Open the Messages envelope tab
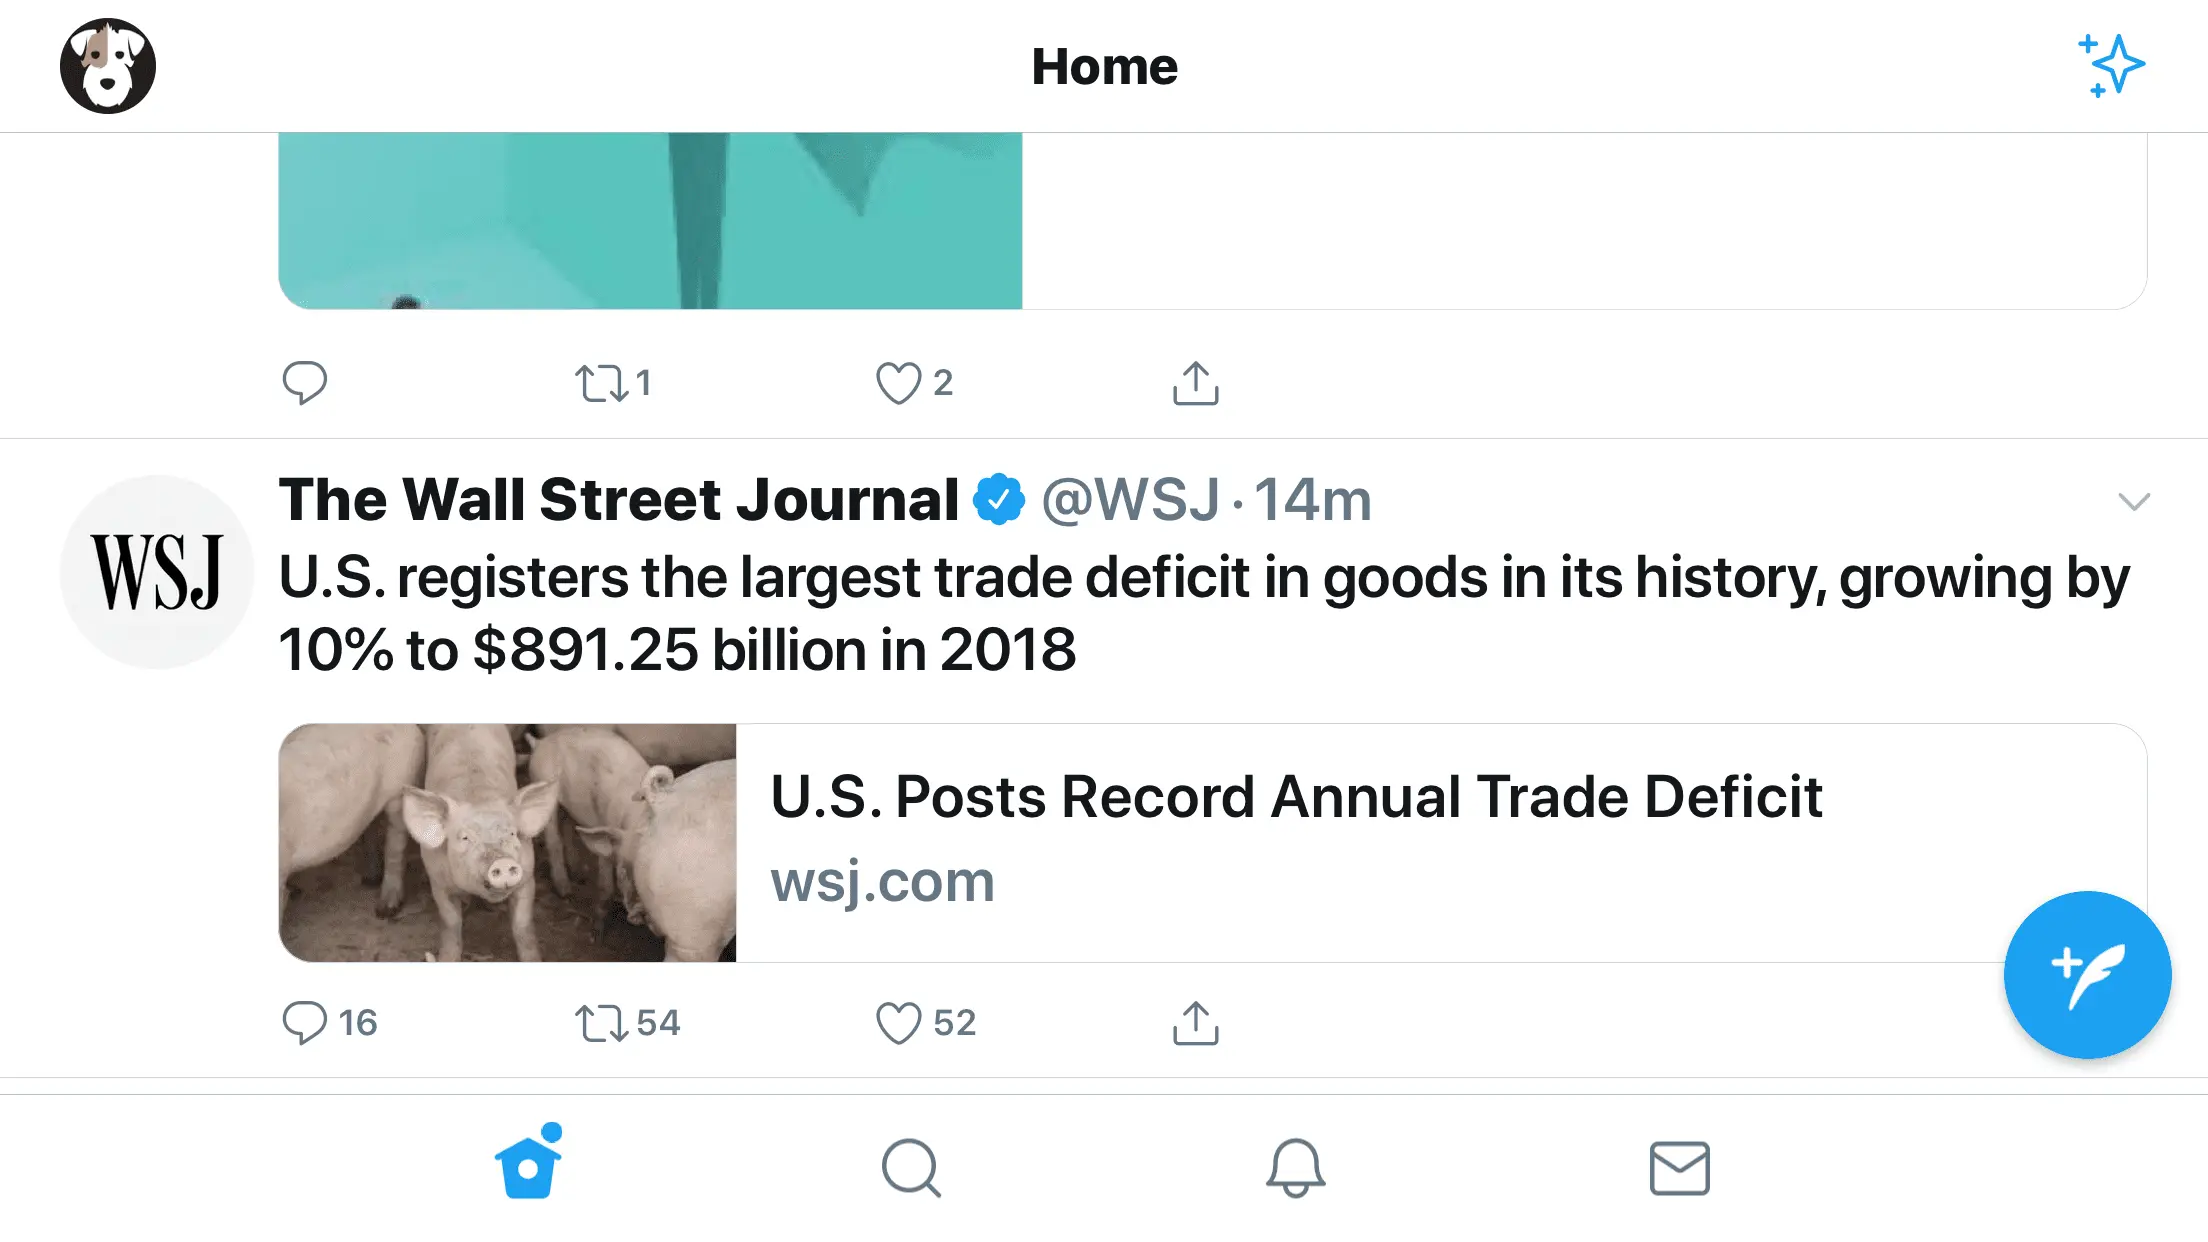 coord(1679,1167)
